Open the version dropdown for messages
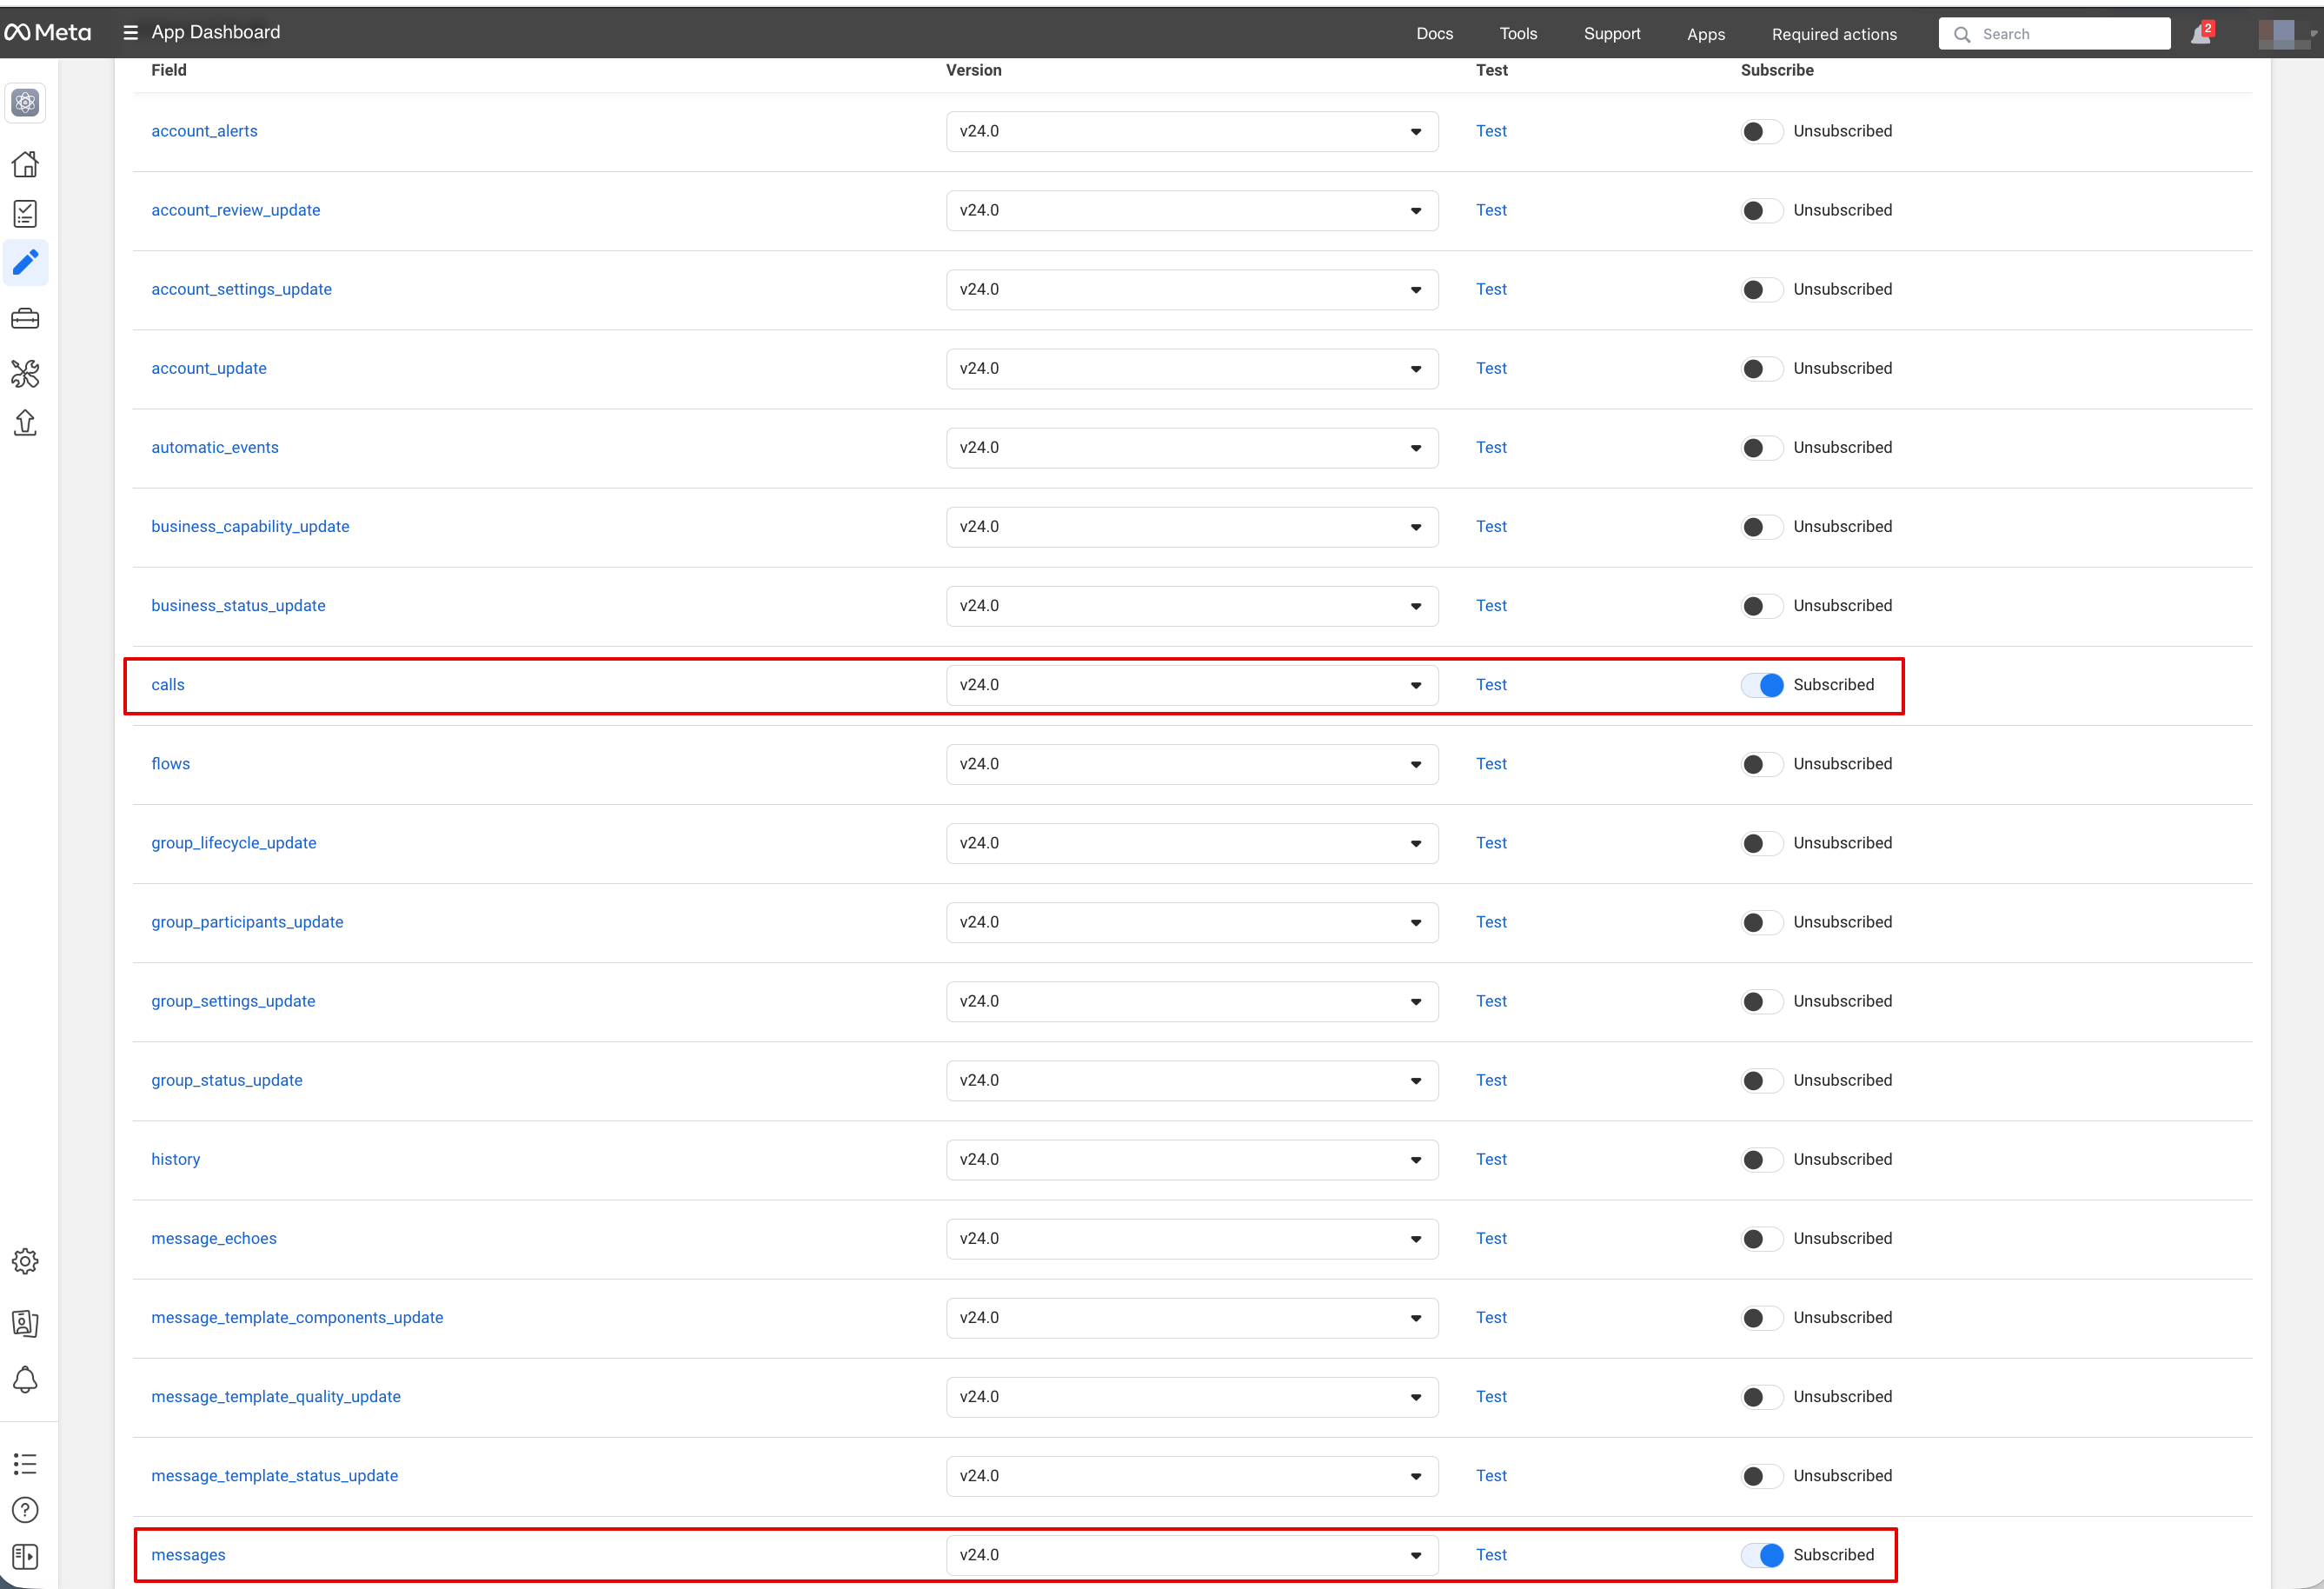Screen dimensions: 2324x1589 (x=1191, y=1555)
